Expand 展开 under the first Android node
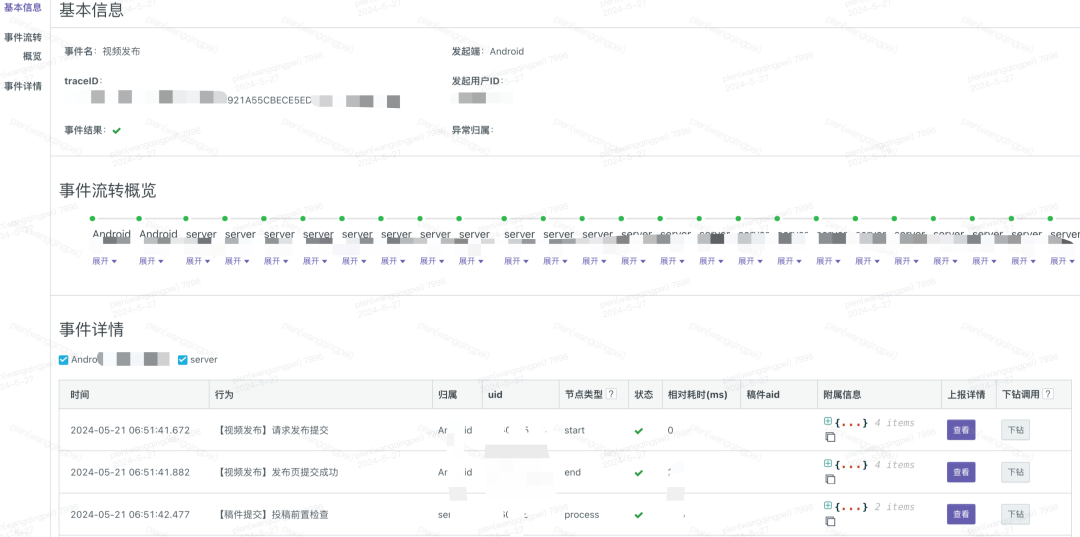1080x537 pixels. pyautogui.click(x=105, y=261)
